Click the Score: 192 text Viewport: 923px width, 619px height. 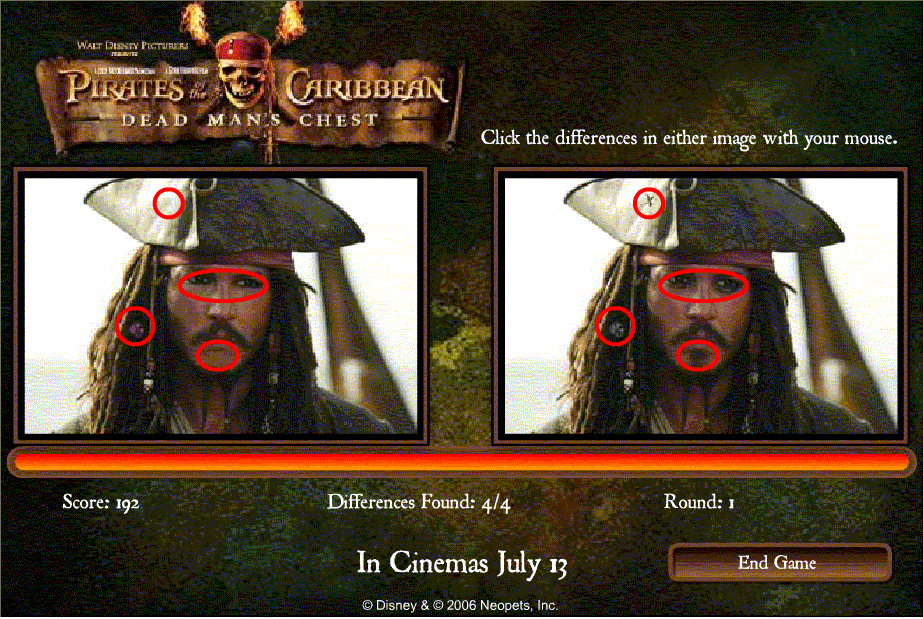[101, 502]
